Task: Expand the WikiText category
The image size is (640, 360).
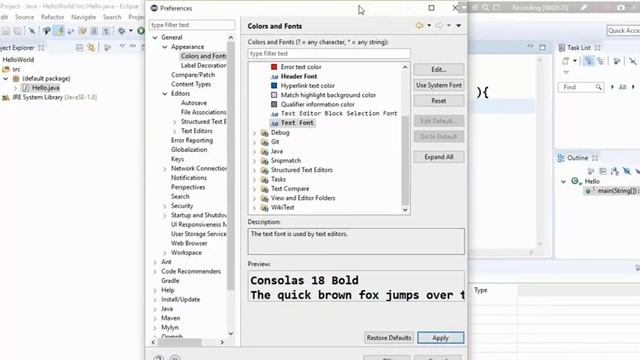Action: [254, 208]
